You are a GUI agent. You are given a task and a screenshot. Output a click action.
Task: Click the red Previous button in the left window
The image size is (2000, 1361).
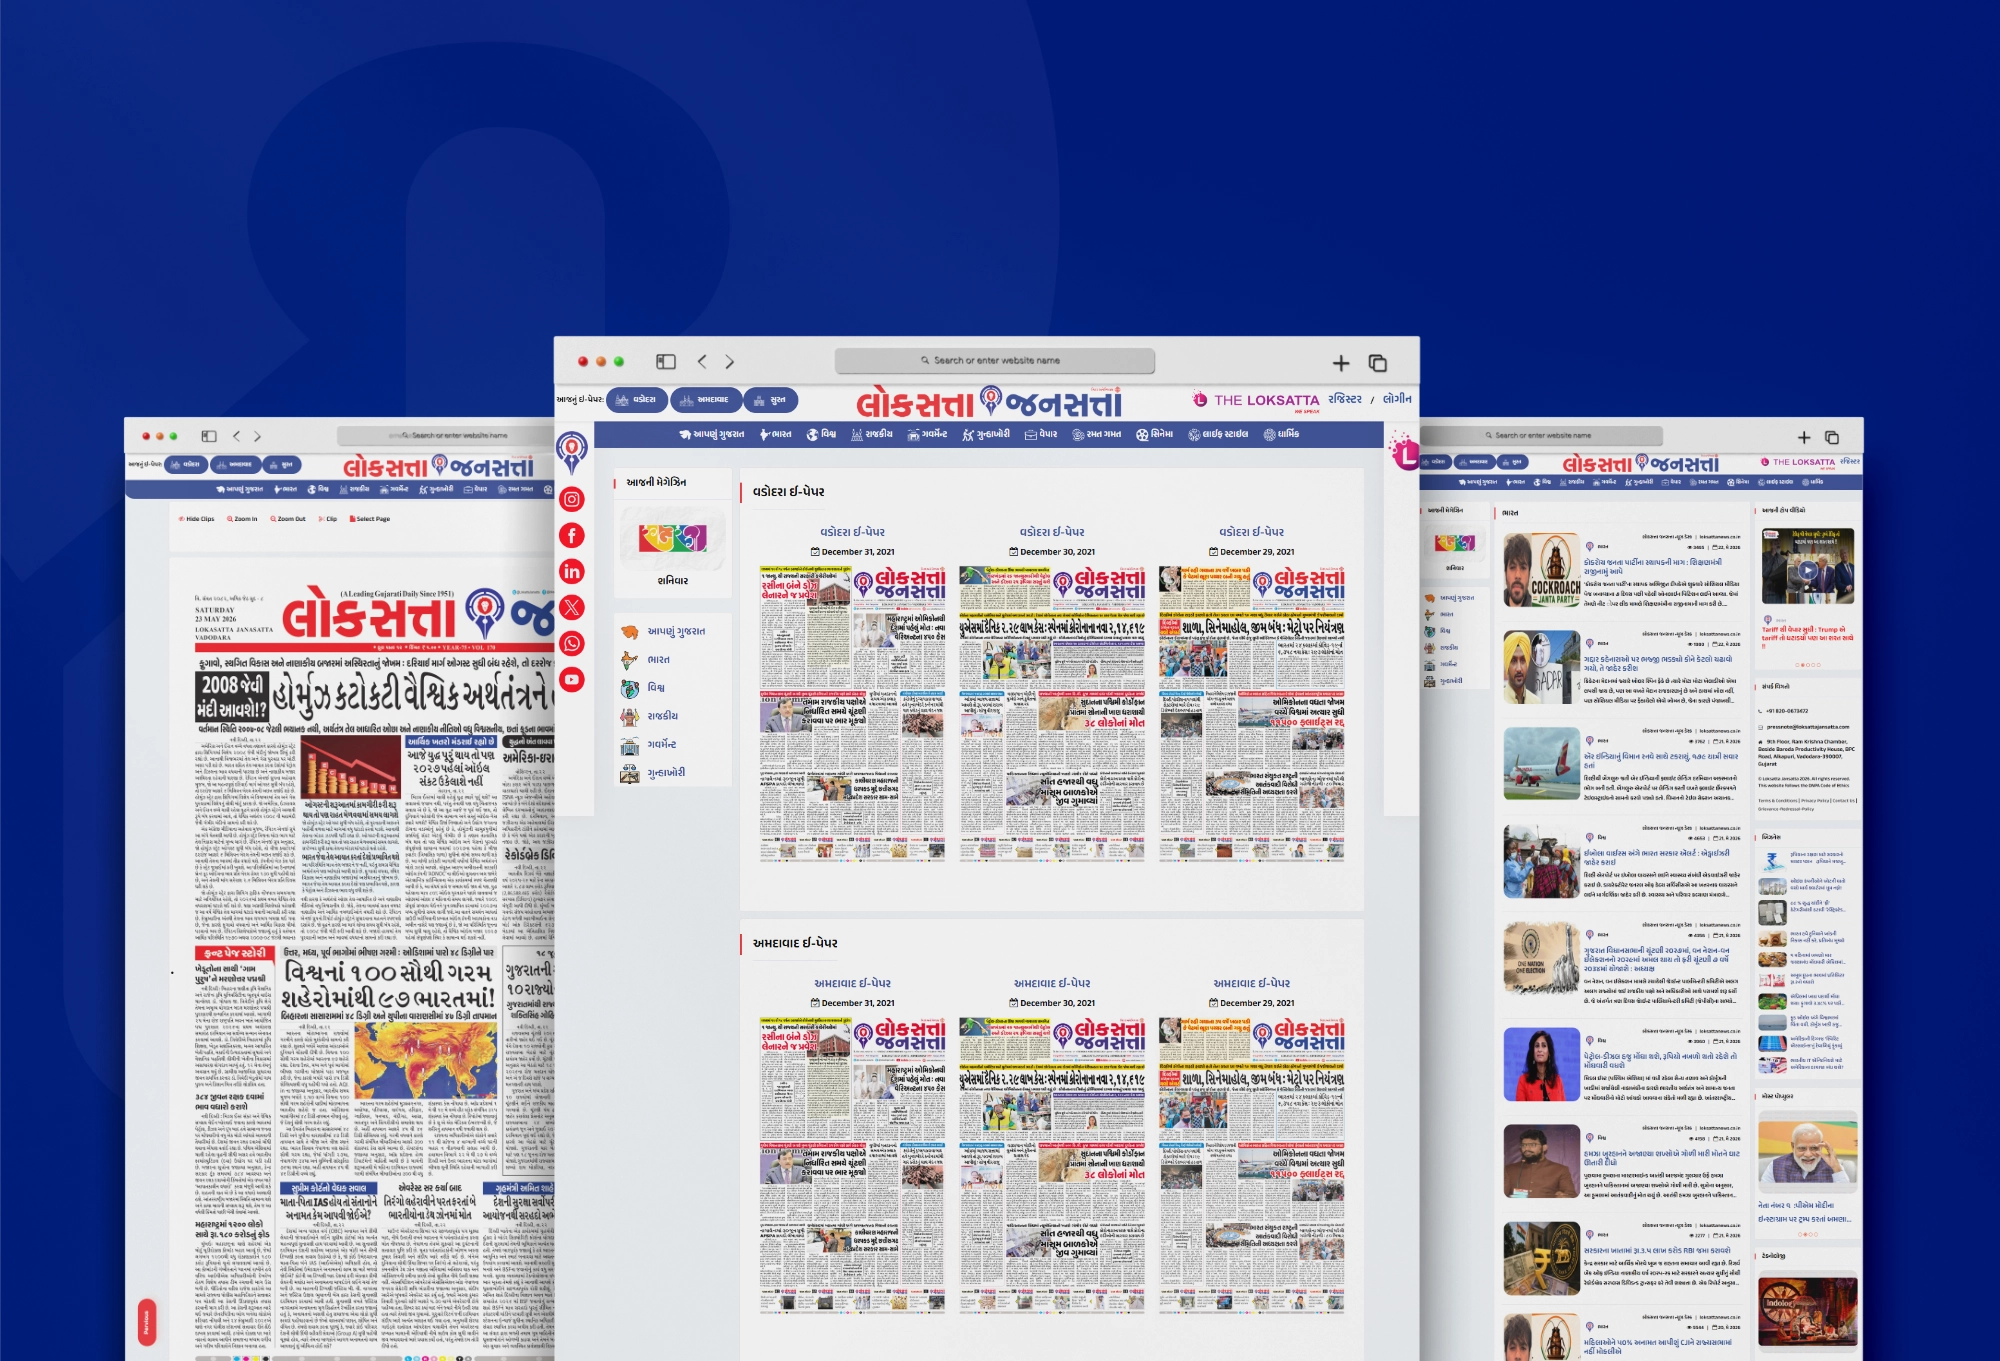146,1322
